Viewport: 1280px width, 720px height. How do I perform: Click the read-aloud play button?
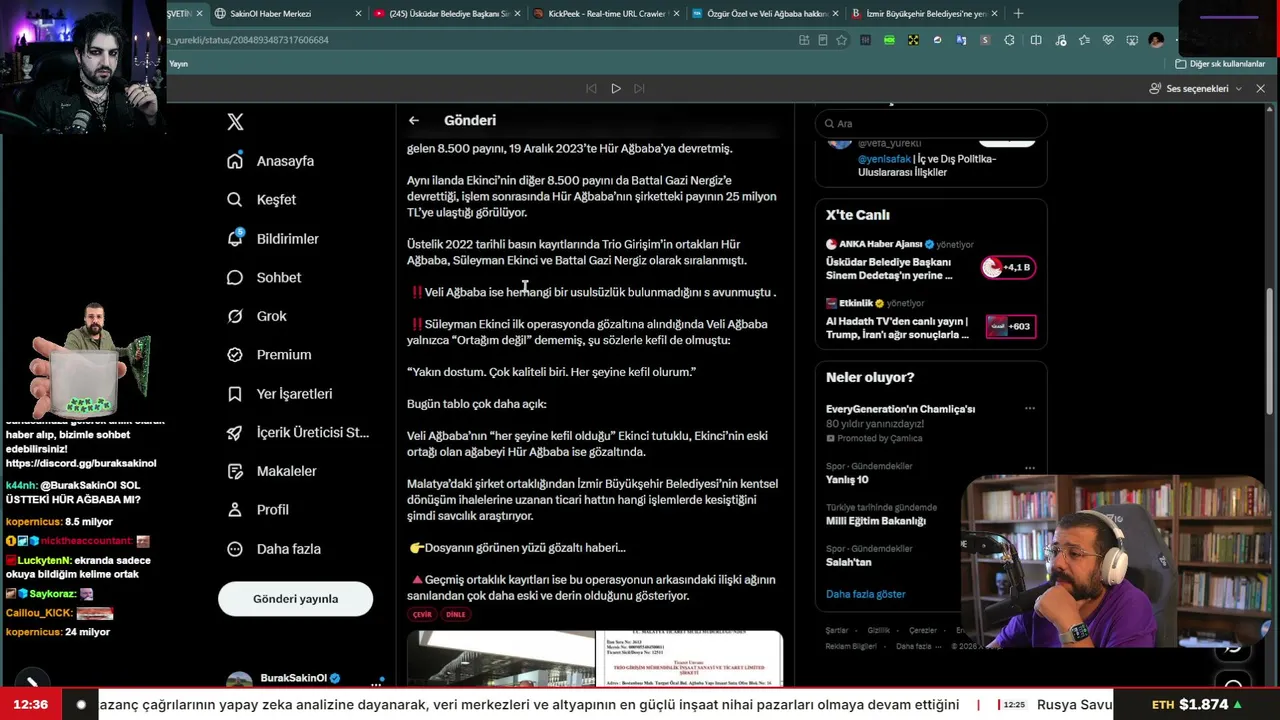(616, 88)
